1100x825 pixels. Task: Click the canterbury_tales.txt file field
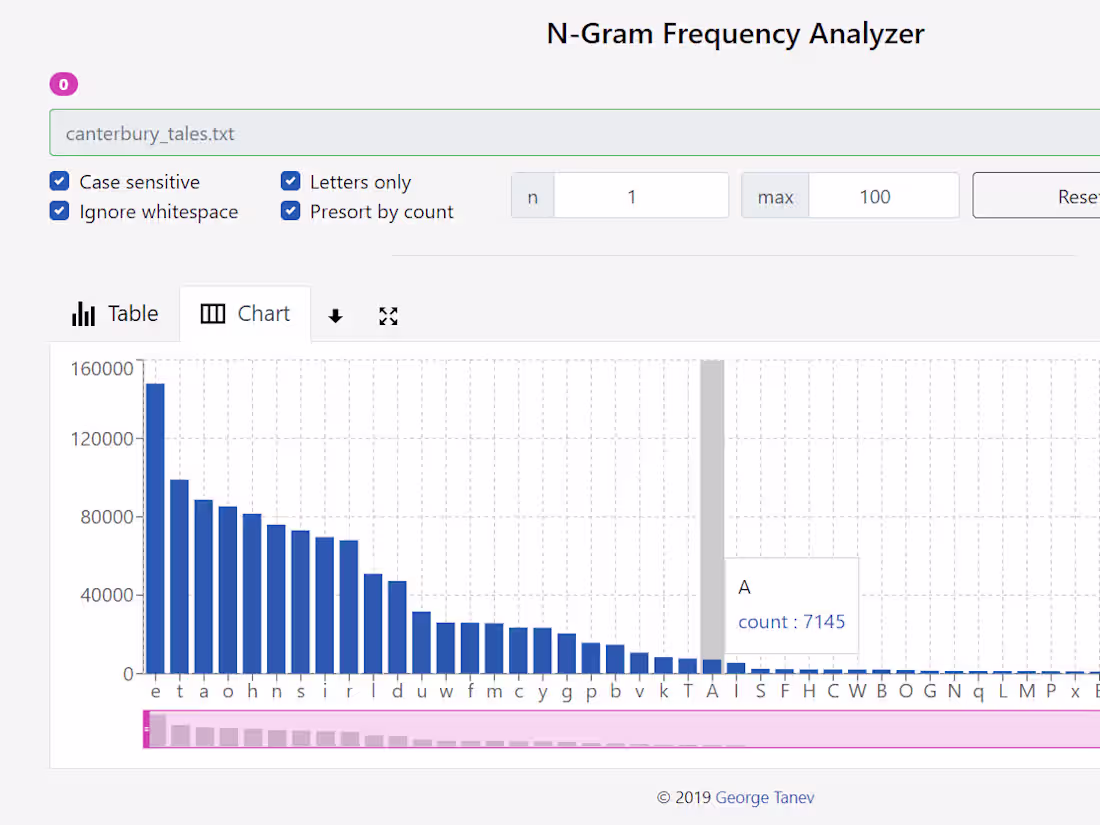click(400, 132)
